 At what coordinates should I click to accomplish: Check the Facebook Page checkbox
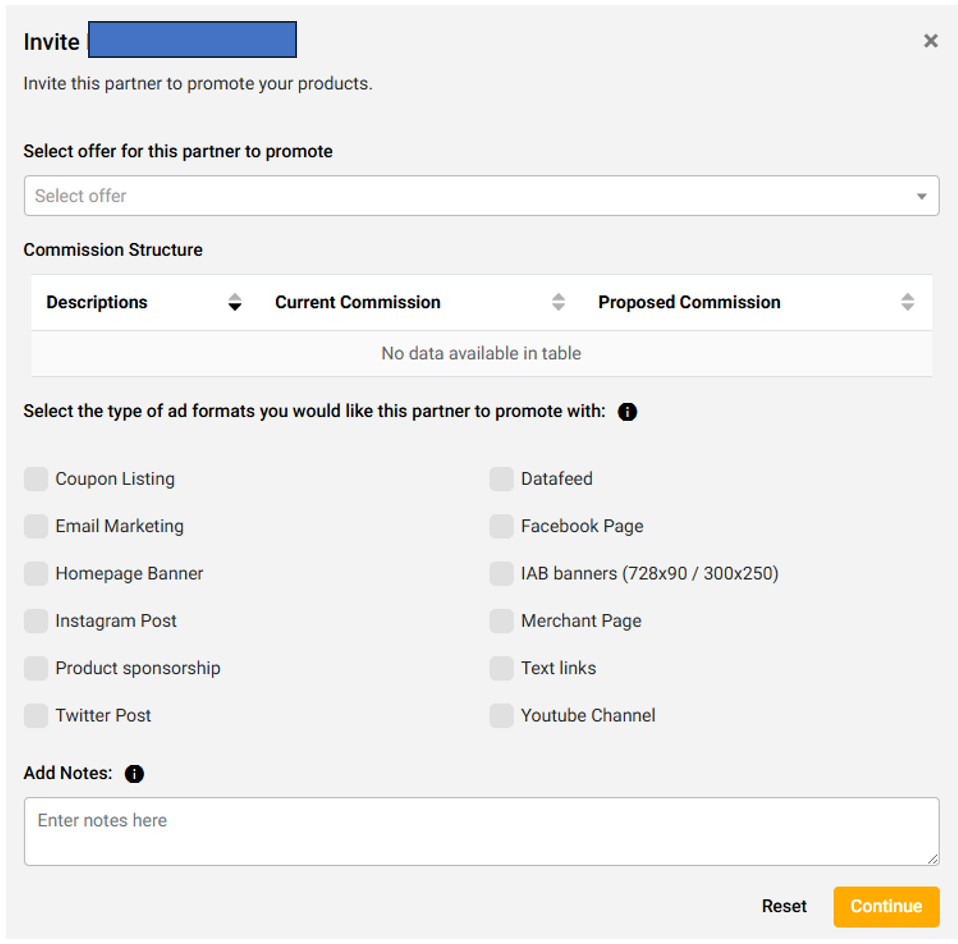tap(501, 526)
